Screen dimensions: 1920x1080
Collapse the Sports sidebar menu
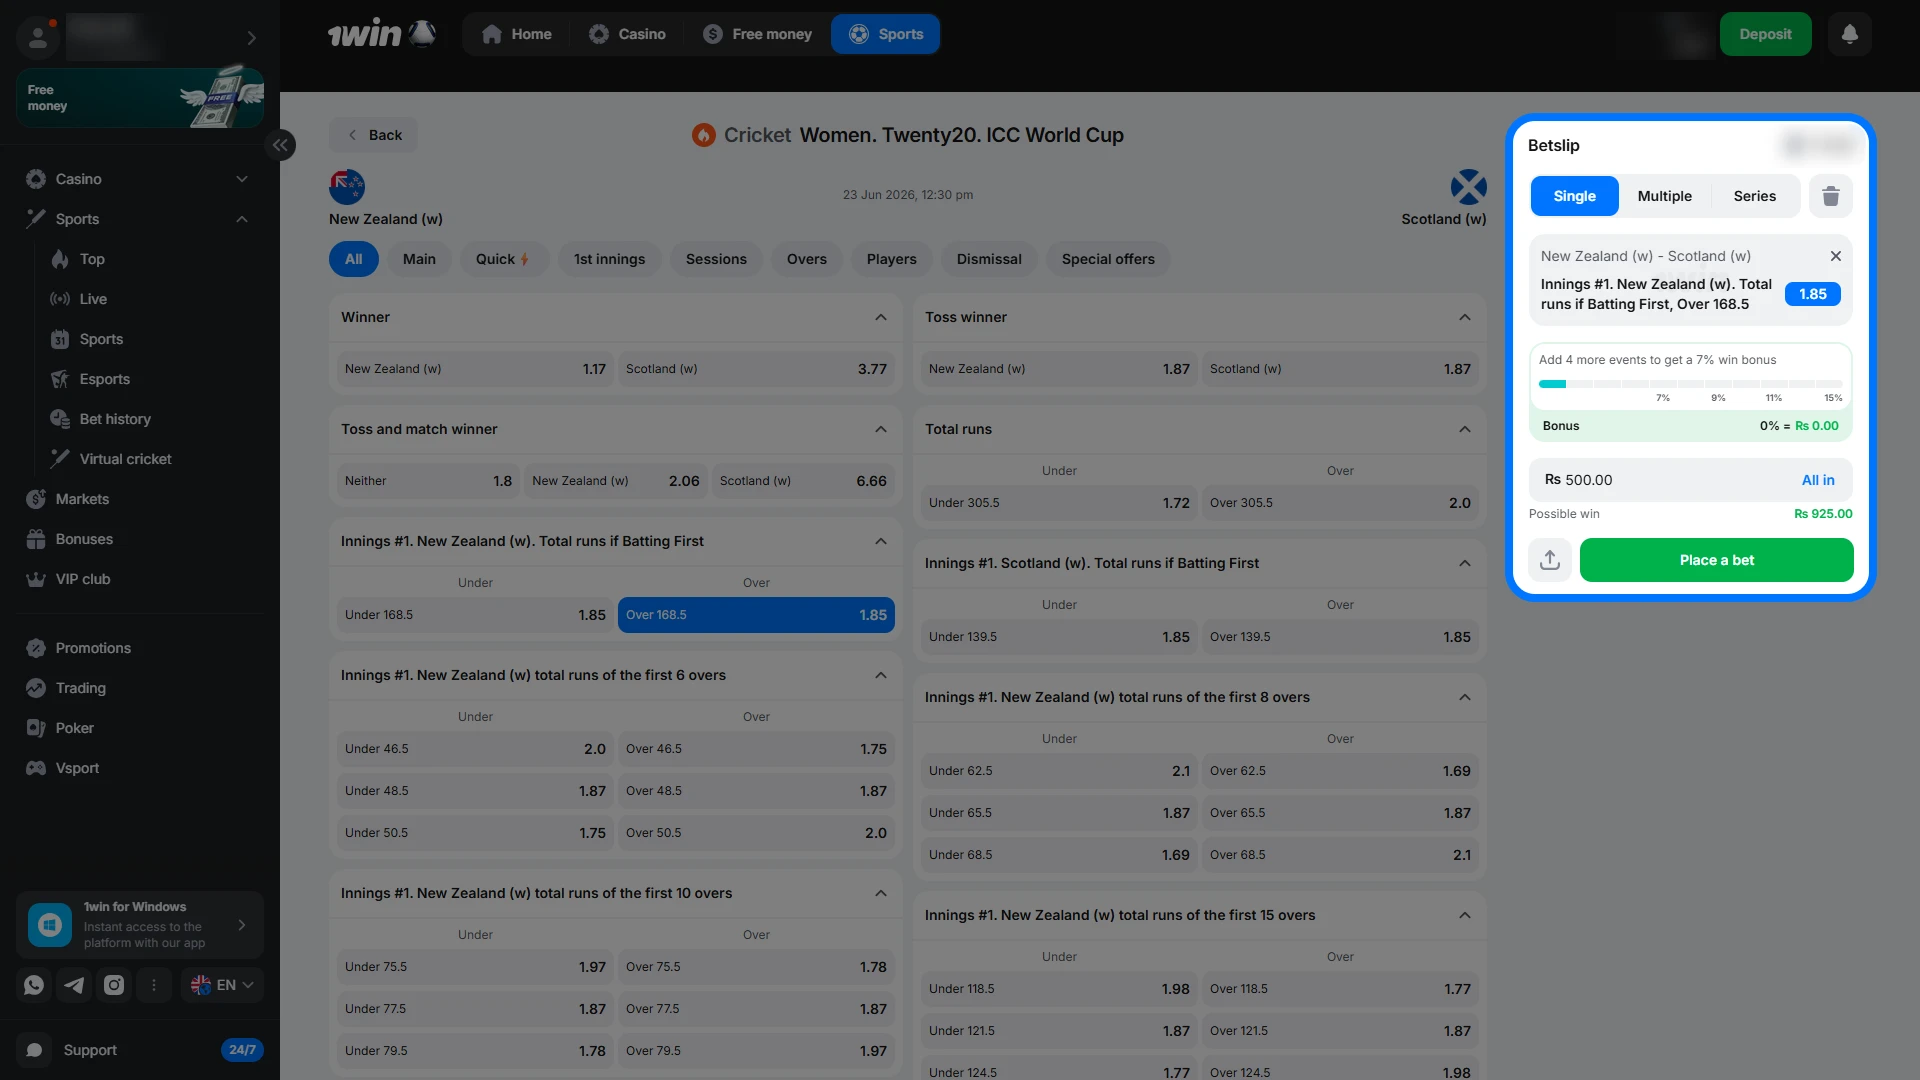(241, 219)
